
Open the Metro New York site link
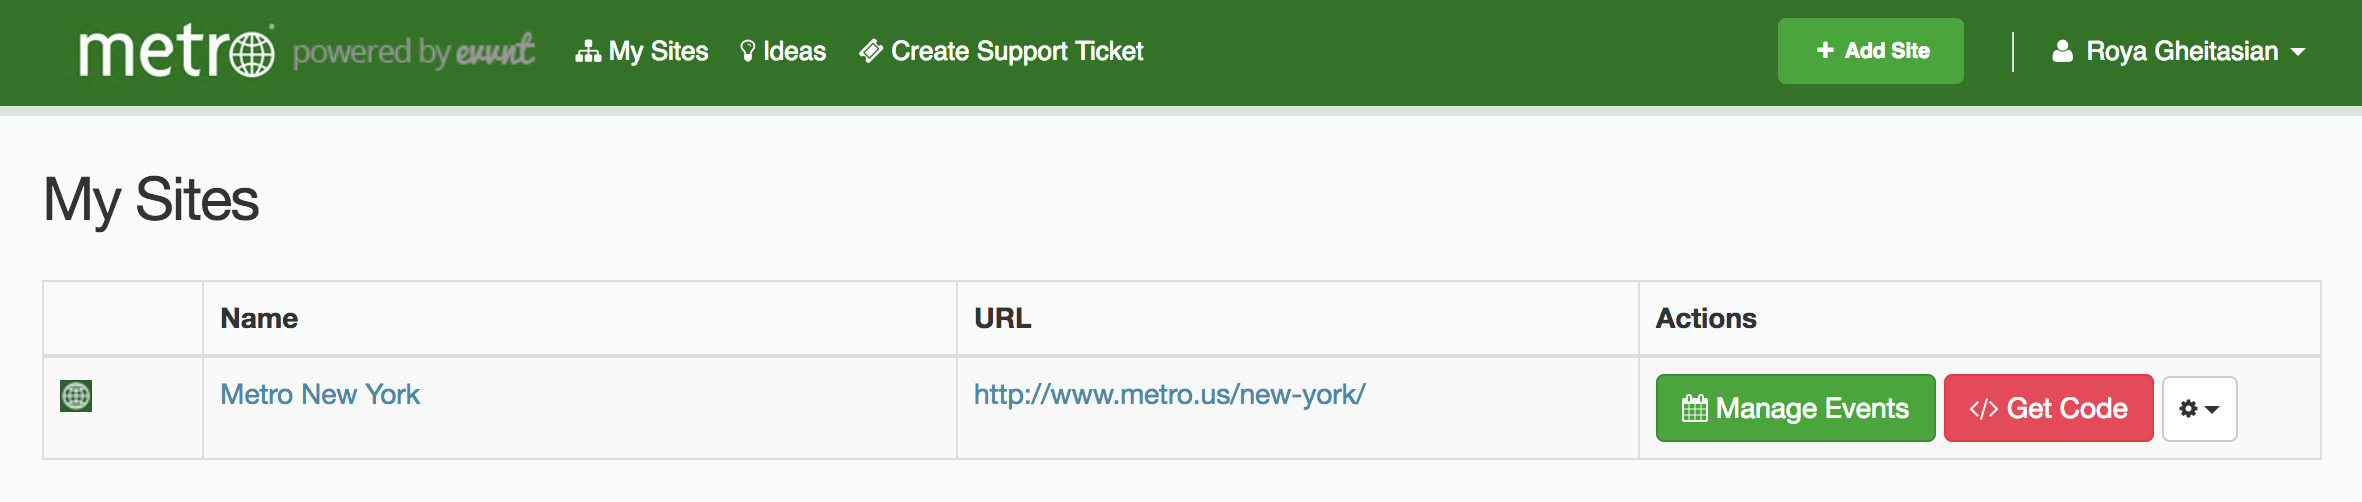320,395
